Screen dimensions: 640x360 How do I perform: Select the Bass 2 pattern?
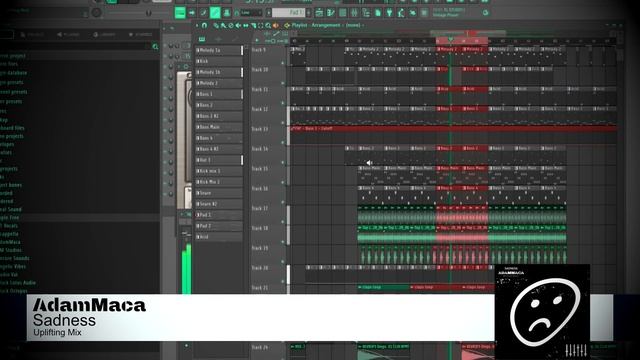(219, 105)
